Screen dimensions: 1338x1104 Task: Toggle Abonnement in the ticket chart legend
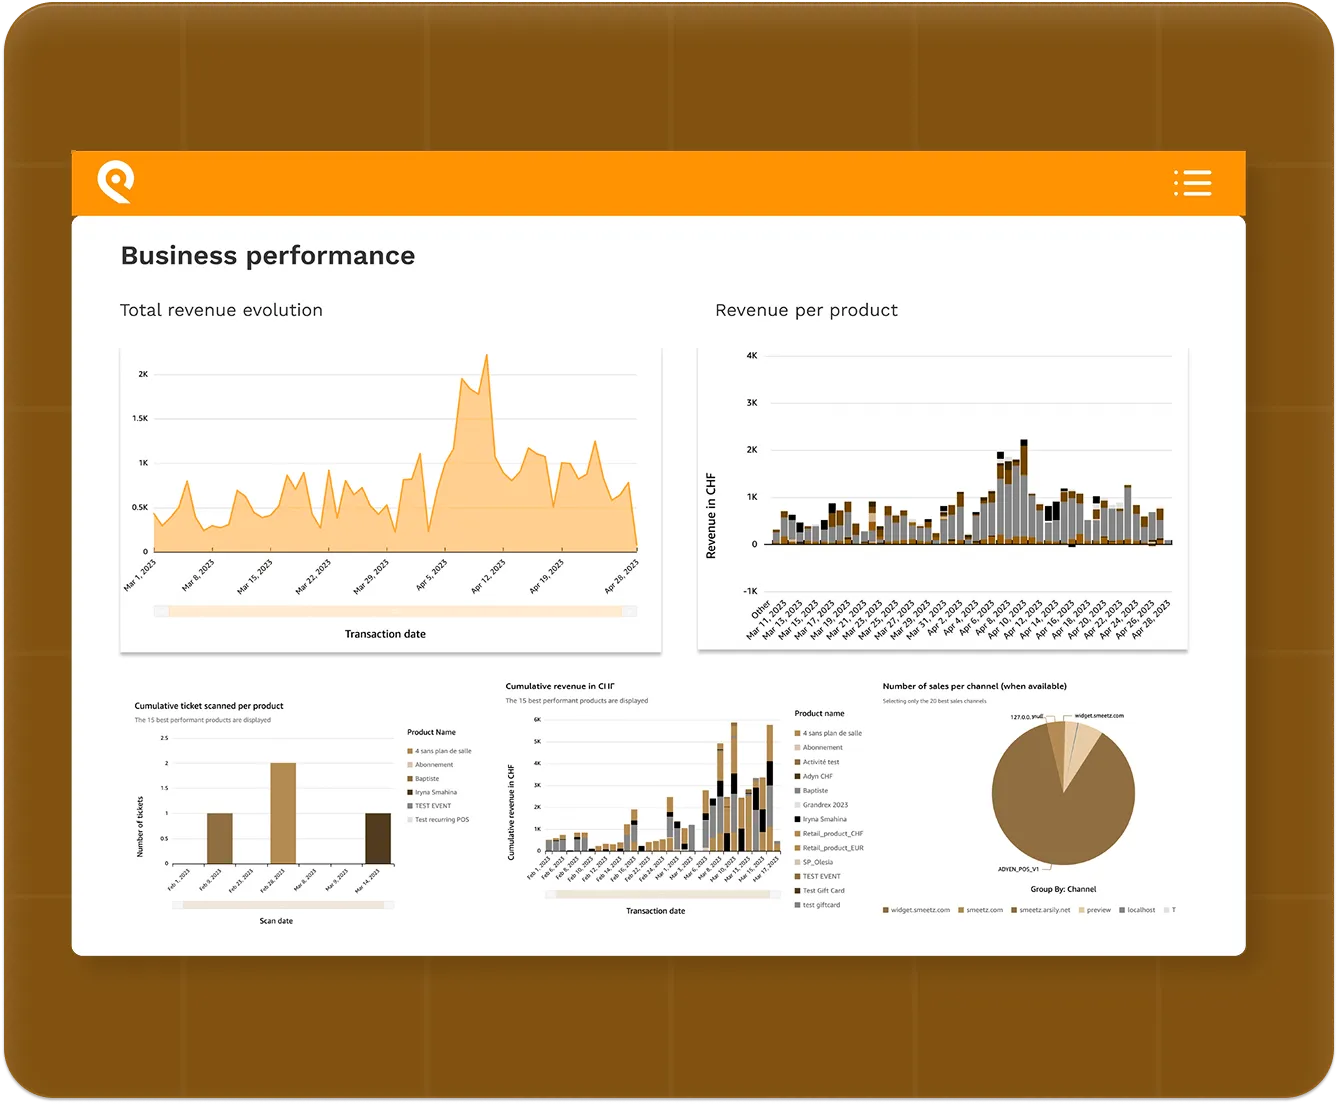430,765
